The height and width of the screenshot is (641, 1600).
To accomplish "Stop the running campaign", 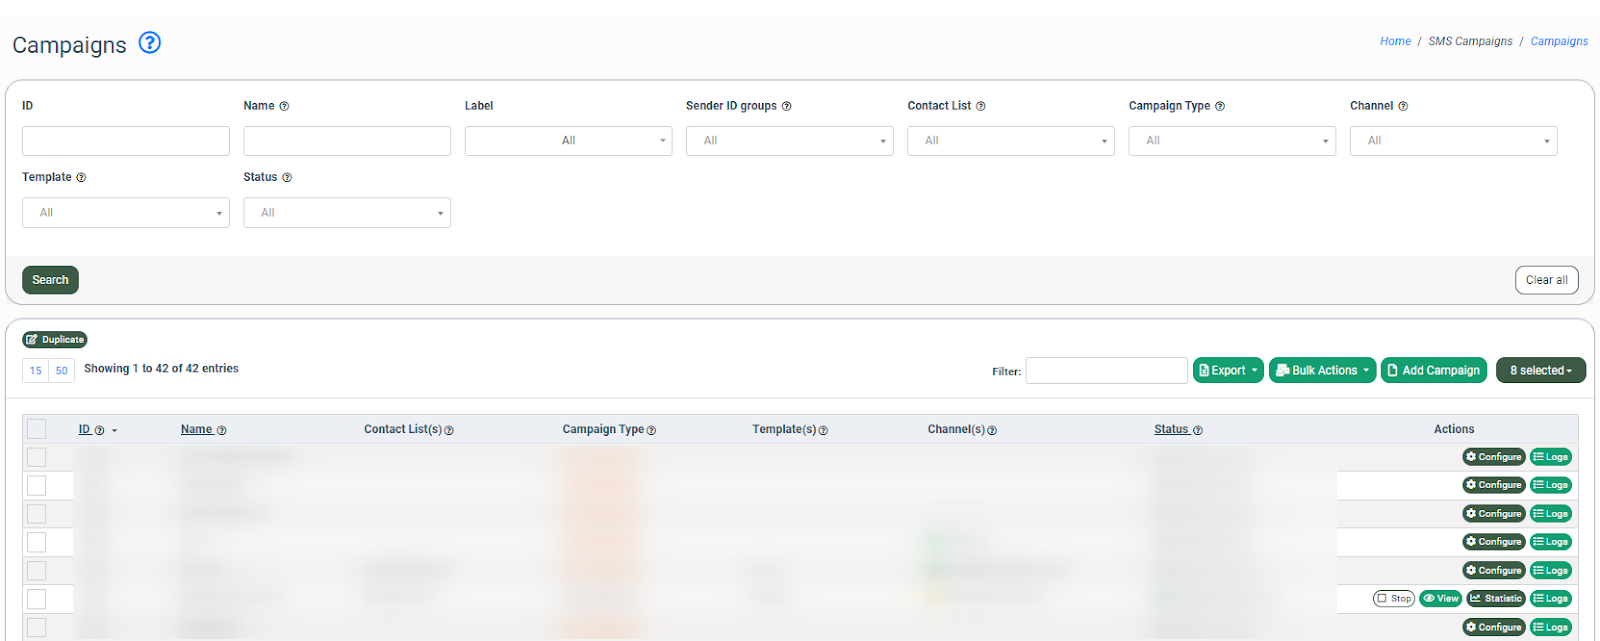I will tap(1393, 599).
